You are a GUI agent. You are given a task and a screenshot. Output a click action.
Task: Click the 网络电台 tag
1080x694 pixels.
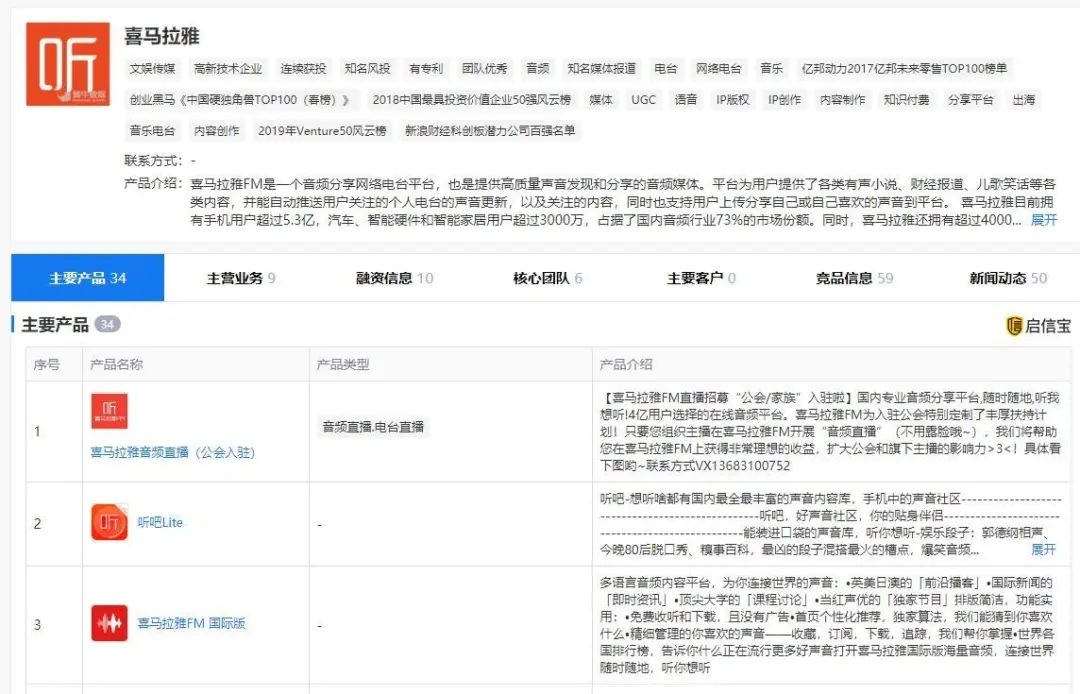[x=719, y=69]
